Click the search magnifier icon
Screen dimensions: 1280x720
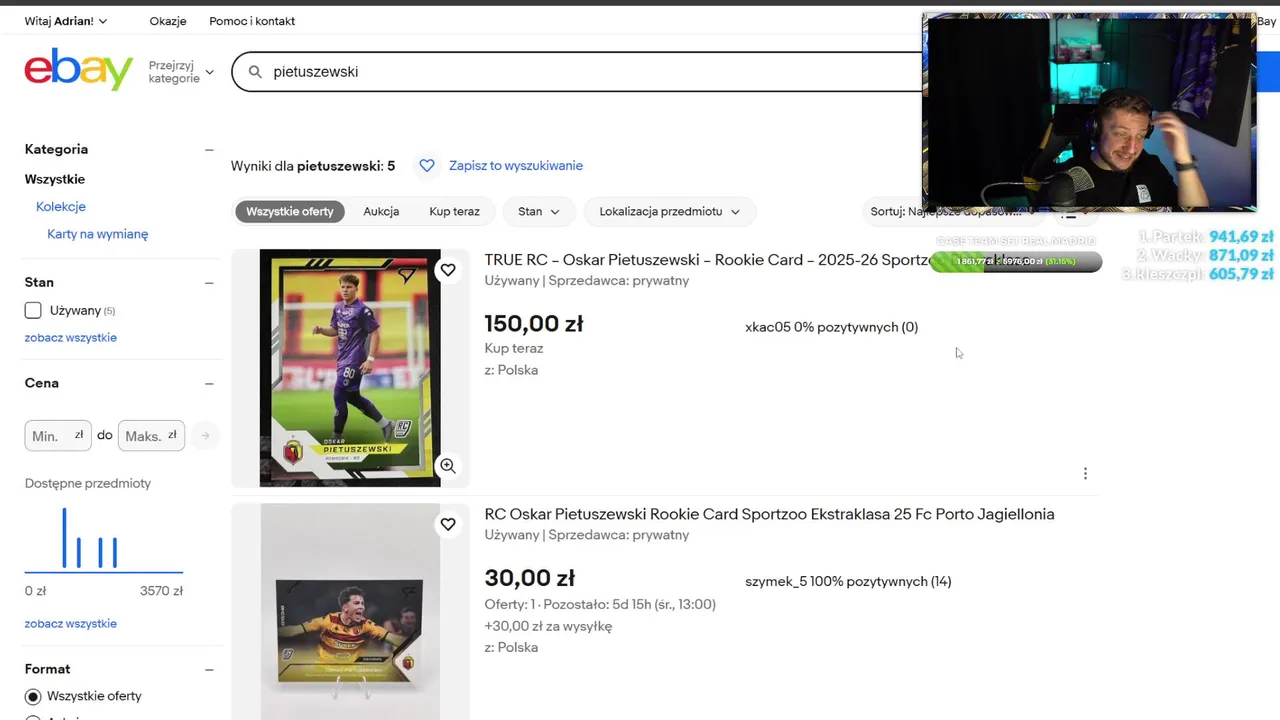(x=255, y=72)
